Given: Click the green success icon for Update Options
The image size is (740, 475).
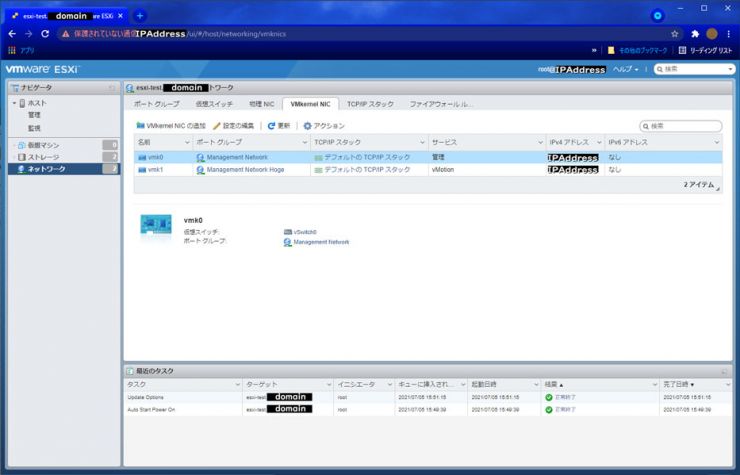Looking at the screenshot, I should (x=548, y=398).
